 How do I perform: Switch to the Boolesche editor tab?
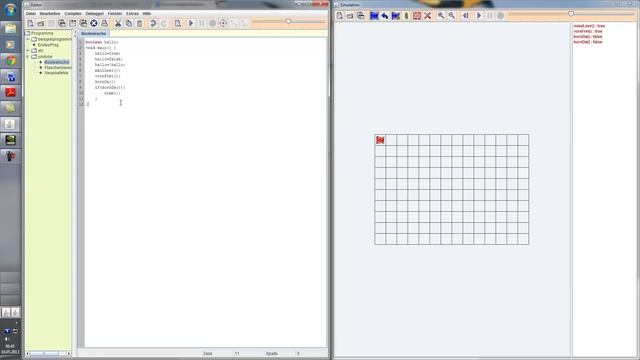pos(93,33)
